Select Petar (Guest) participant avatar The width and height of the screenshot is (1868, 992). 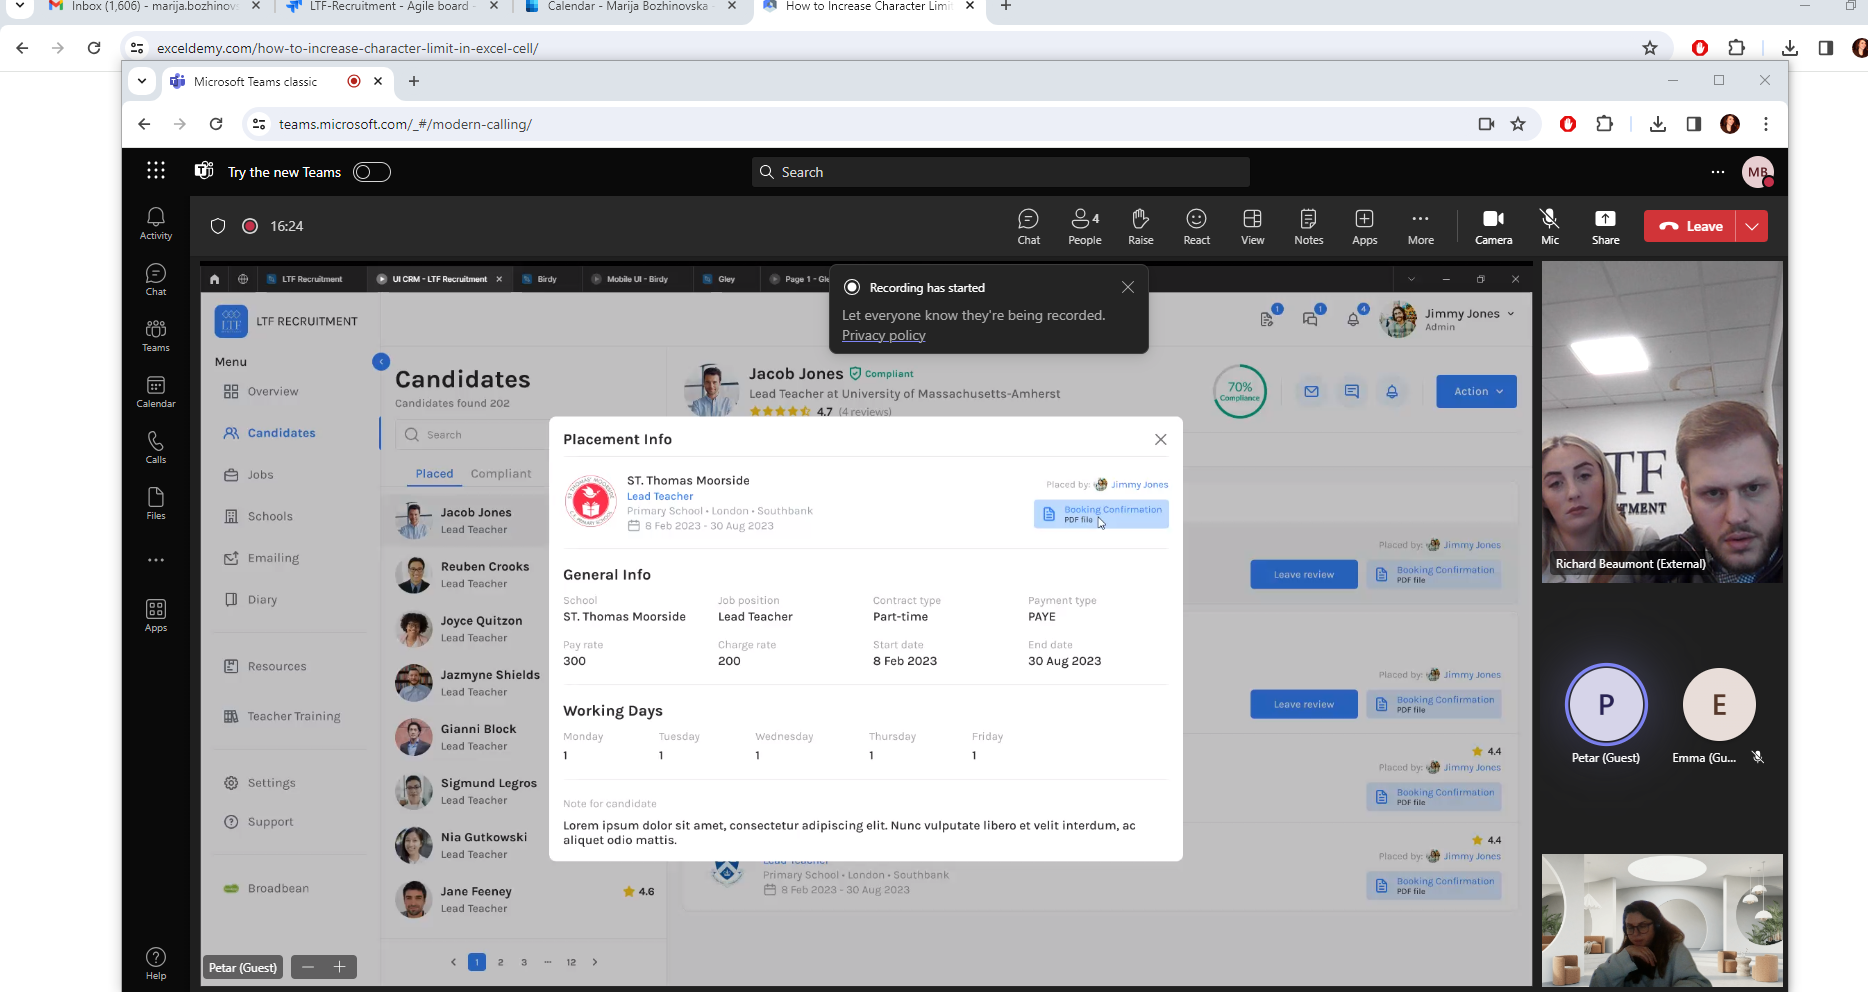[1605, 704]
